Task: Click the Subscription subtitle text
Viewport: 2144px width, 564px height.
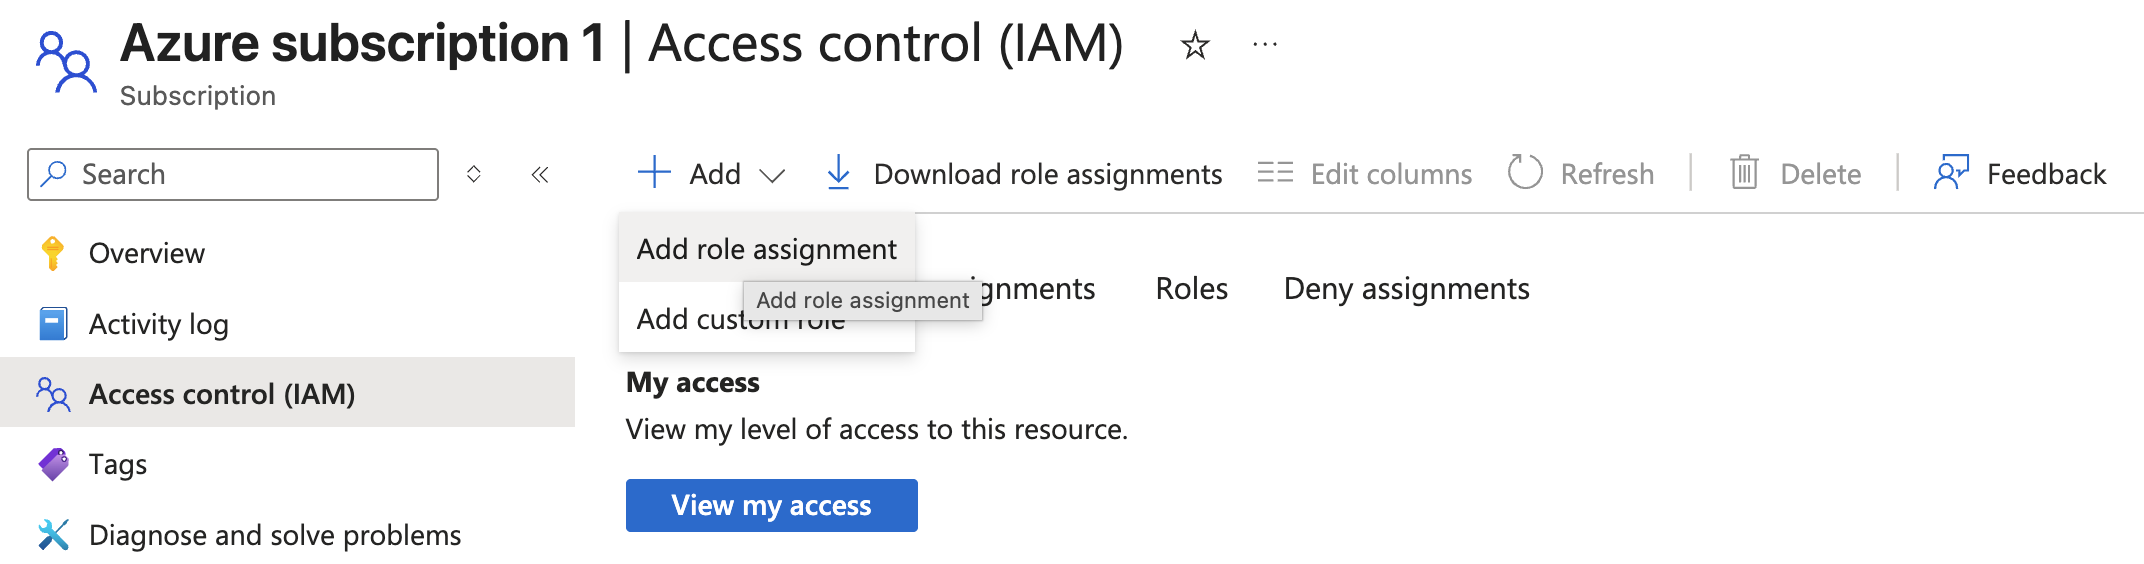Action: coord(198,96)
